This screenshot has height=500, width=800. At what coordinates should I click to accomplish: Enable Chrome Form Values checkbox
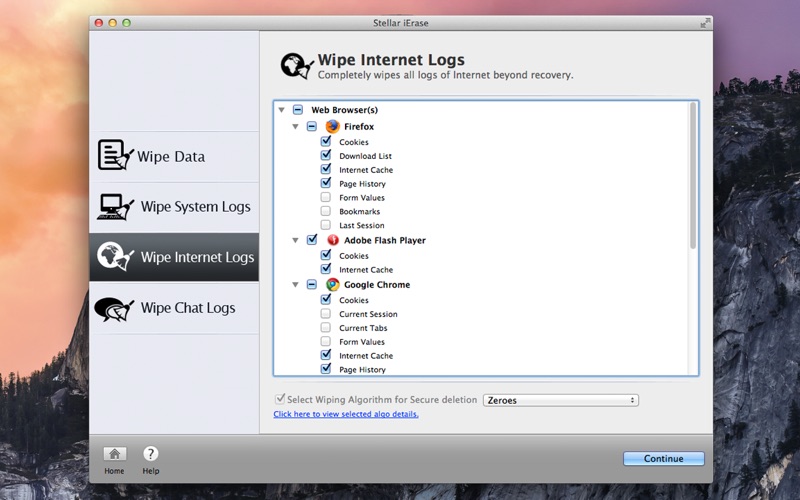coord(326,341)
